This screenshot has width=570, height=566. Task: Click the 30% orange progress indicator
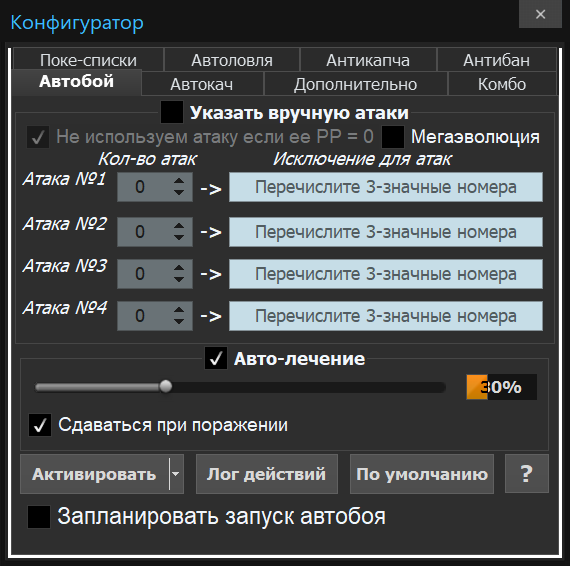pos(502,387)
